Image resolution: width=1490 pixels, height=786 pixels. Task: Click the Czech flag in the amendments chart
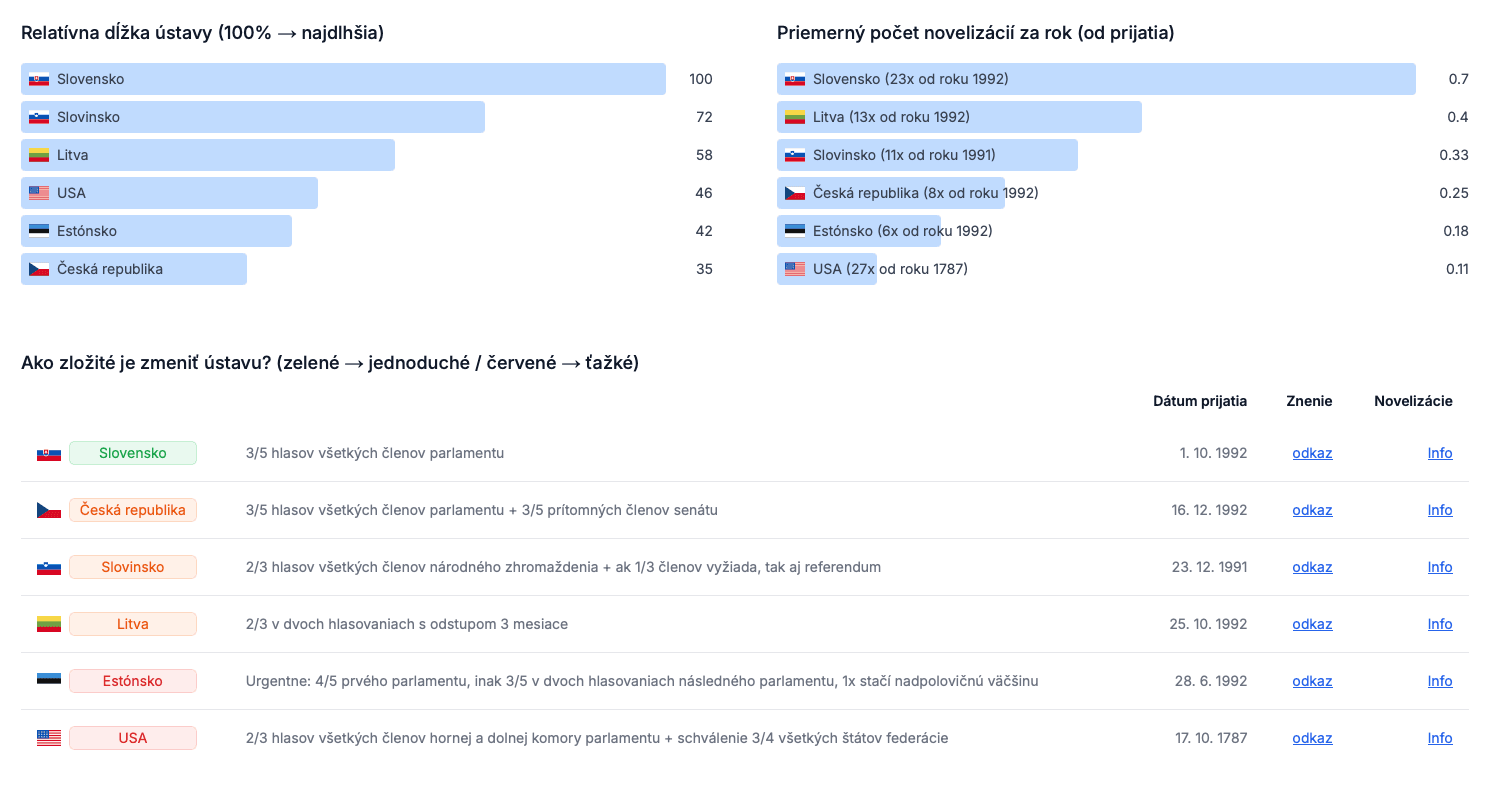tap(795, 193)
